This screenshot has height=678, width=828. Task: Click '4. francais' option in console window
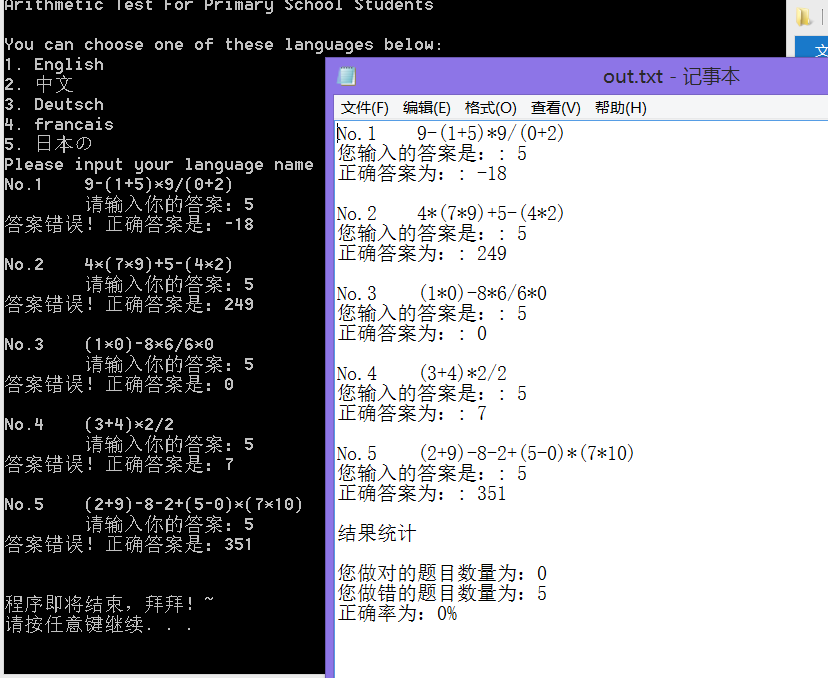click(x=59, y=125)
